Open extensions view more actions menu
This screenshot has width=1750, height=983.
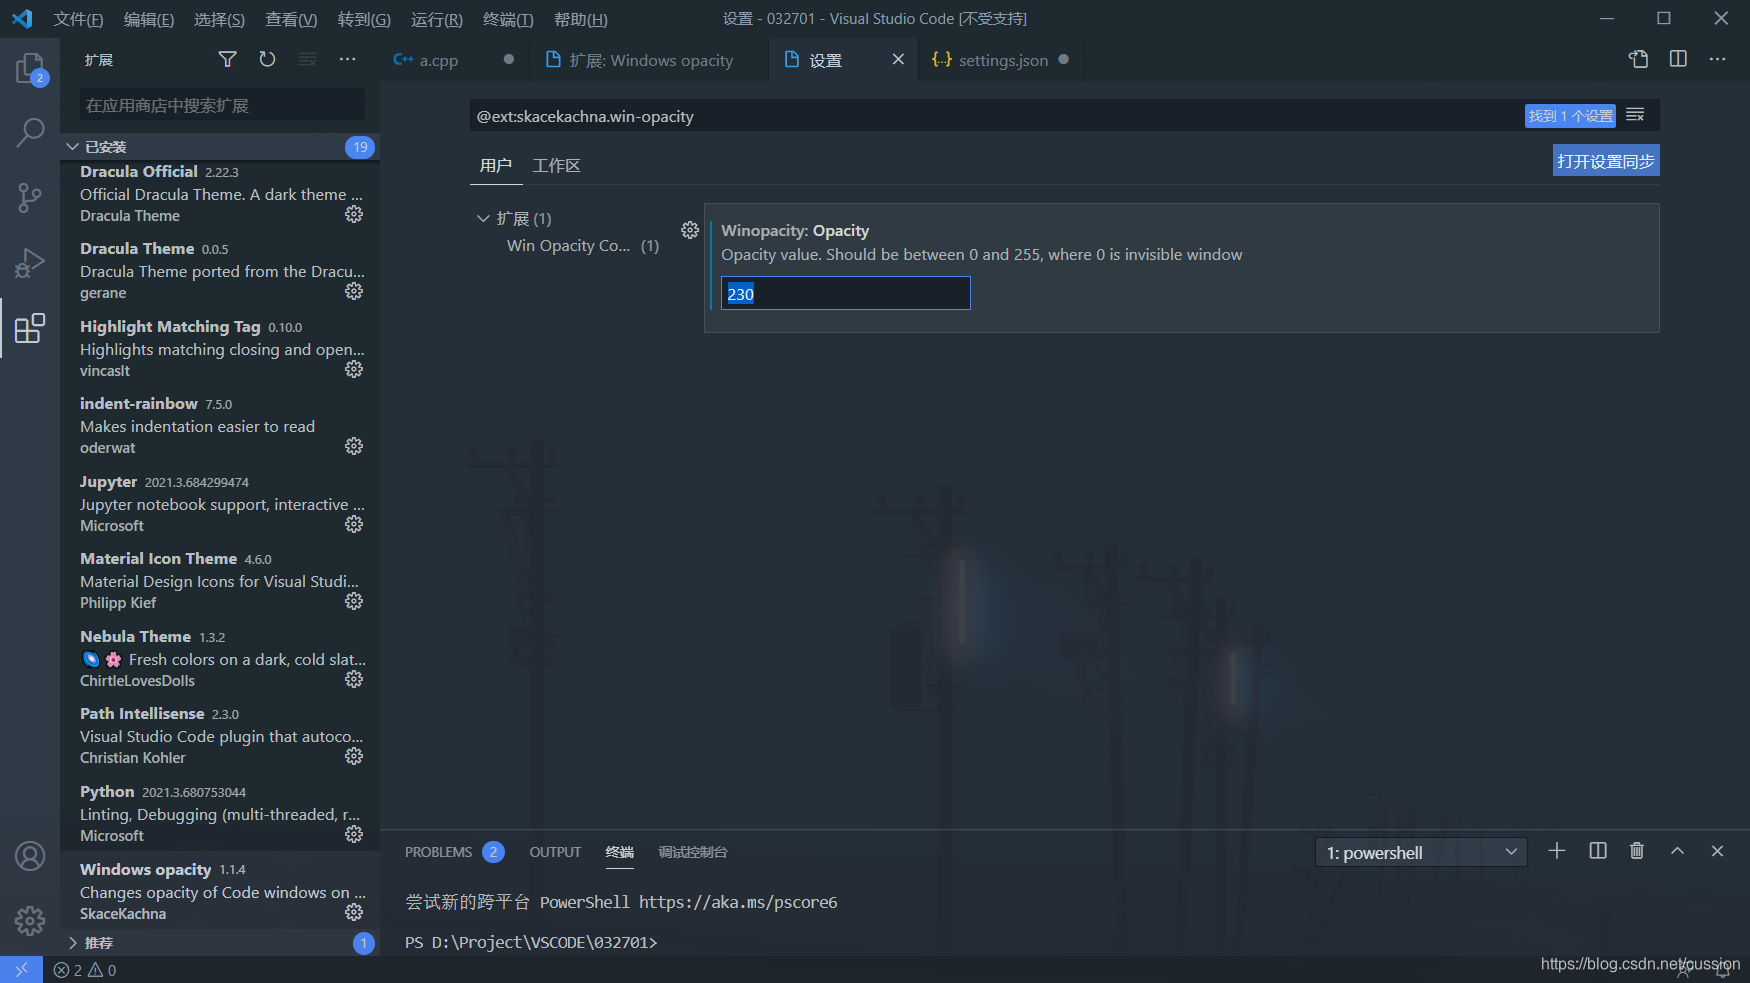tap(347, 60)
